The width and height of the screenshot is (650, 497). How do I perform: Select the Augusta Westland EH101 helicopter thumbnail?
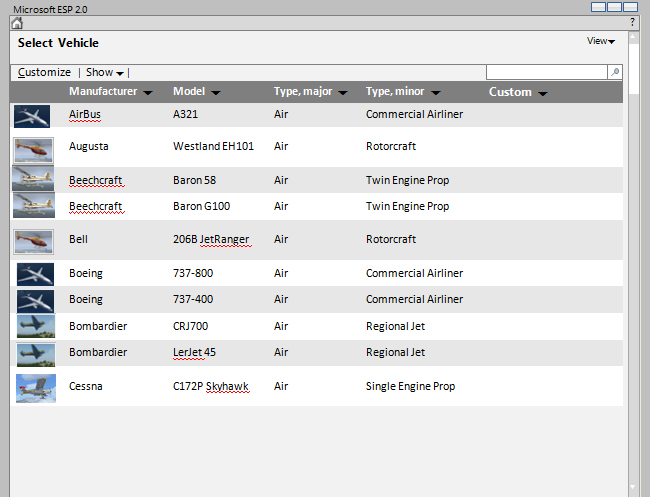tap(33, 150)
